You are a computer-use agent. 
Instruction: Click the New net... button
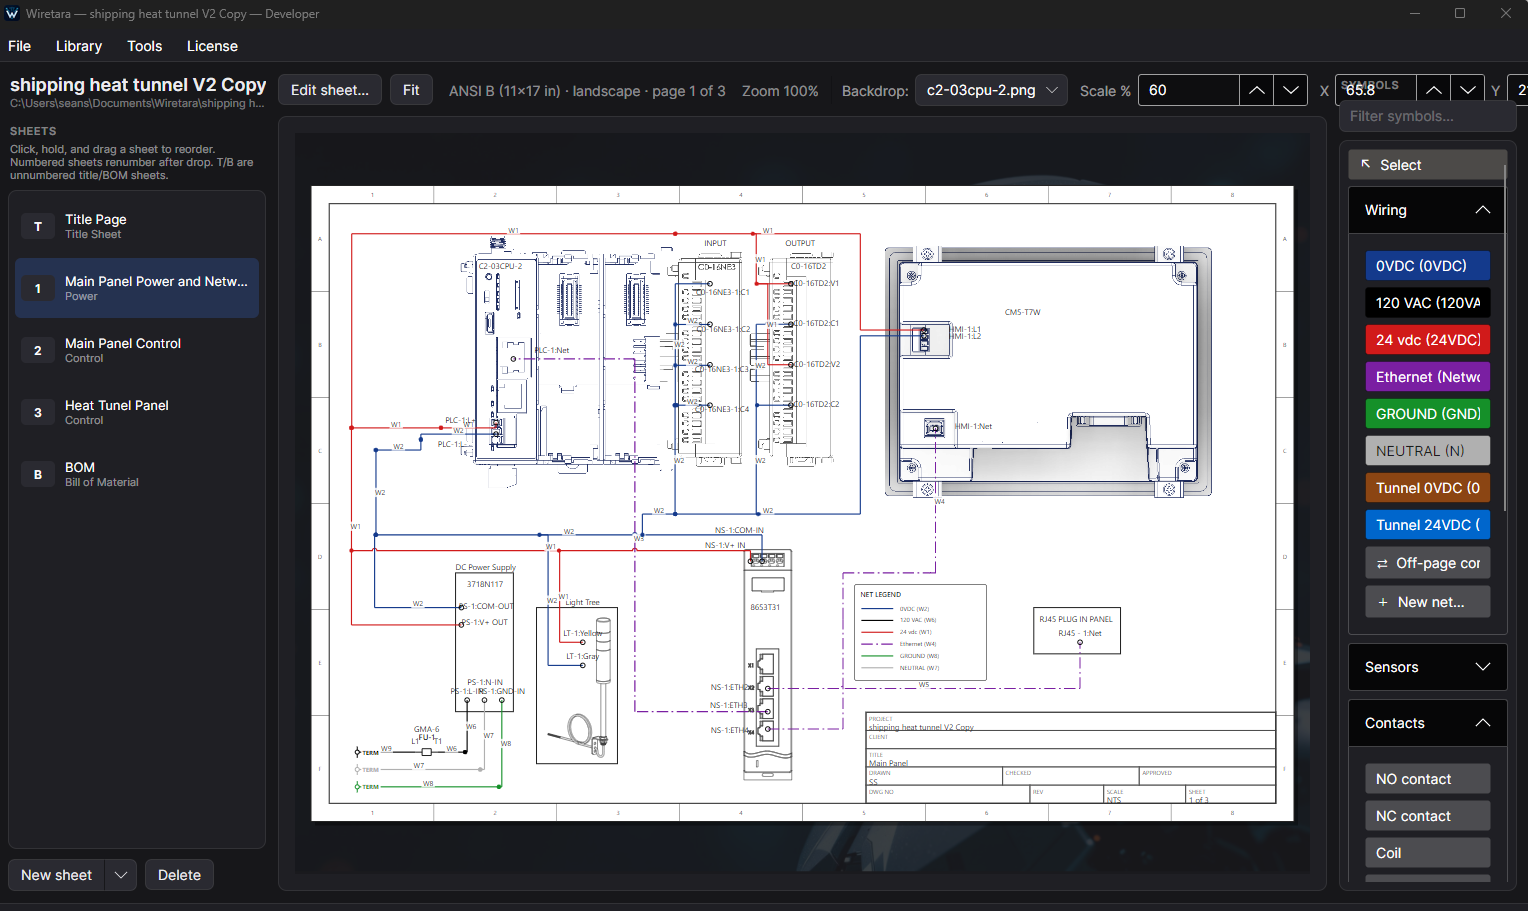pyautogui.click(x=1427, y=602)
